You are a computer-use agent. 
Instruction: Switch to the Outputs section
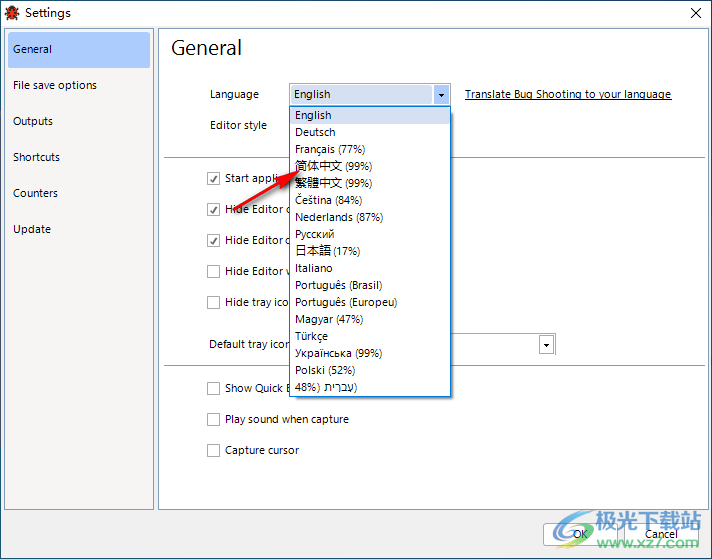[79, 121]
